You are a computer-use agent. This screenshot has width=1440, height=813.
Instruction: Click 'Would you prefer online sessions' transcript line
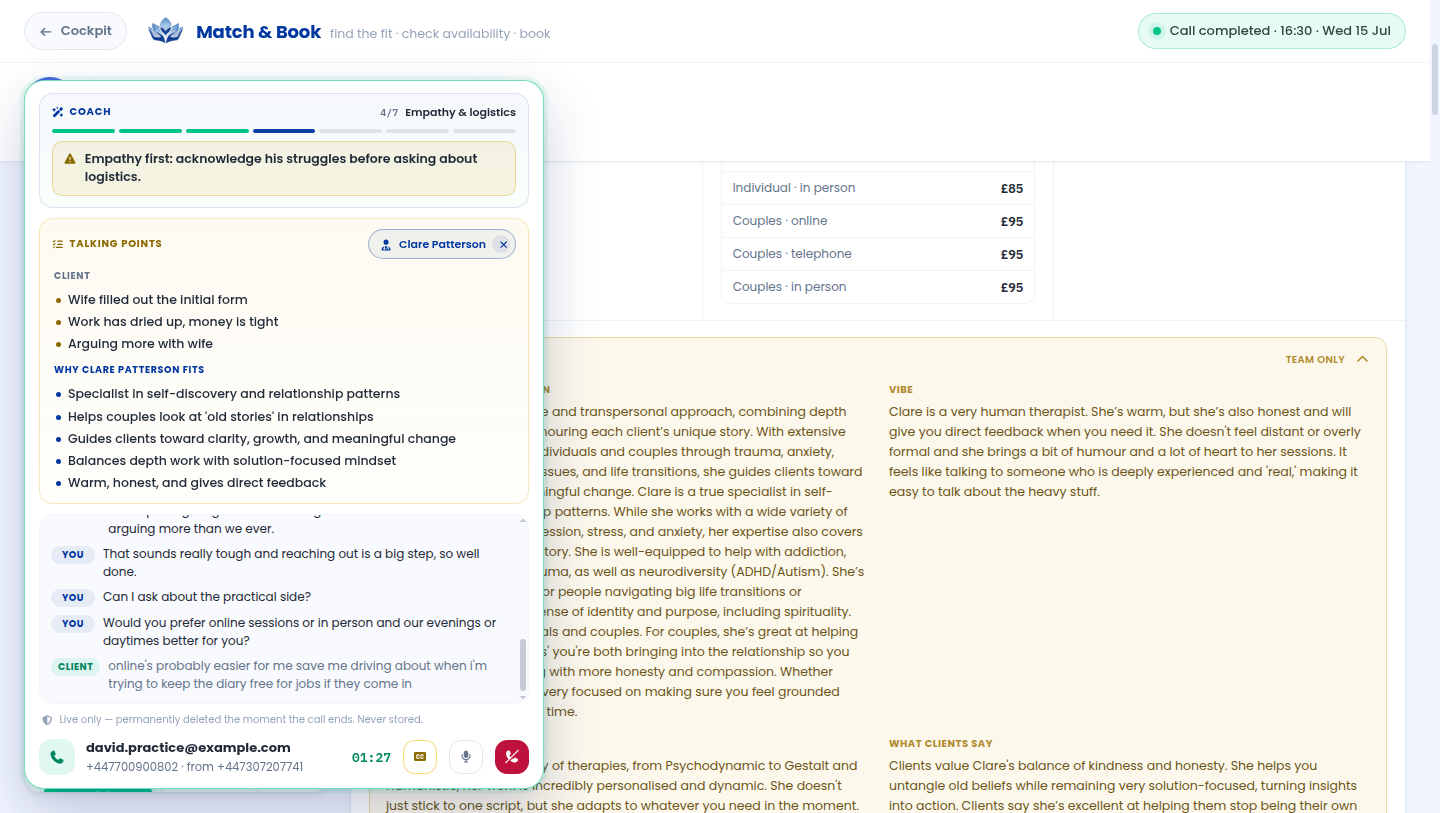299,632
